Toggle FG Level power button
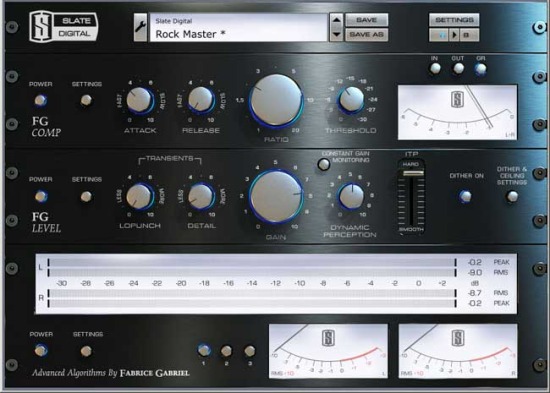Viewport: 550px width, 393px height. coord(41,196)
